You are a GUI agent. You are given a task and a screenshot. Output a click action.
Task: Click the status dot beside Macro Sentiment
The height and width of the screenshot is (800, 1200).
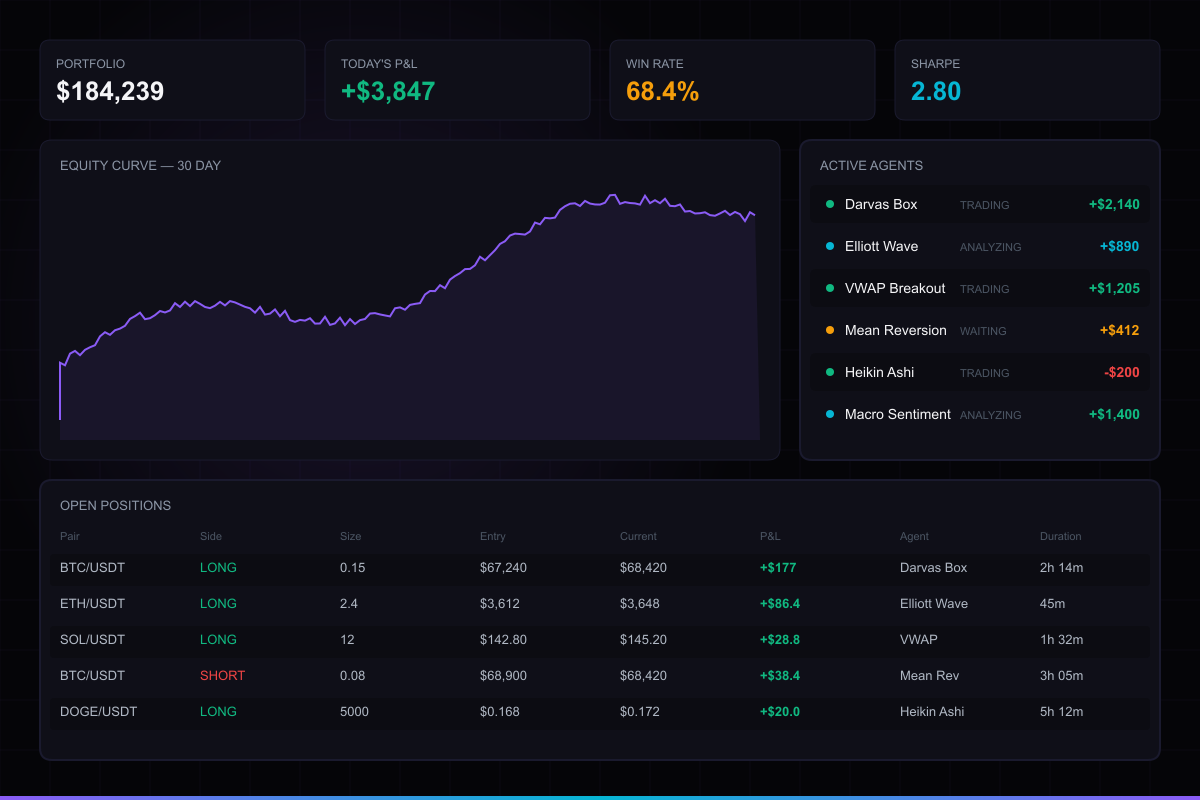click(830, 415)
